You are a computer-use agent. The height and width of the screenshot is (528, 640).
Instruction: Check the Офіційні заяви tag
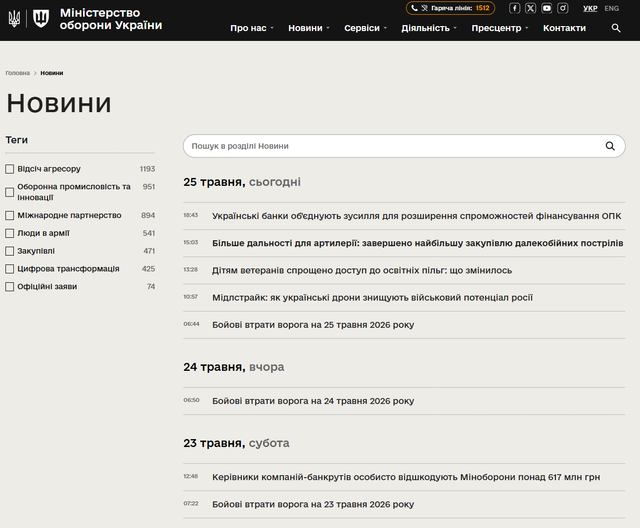click(x=9, y=287)
